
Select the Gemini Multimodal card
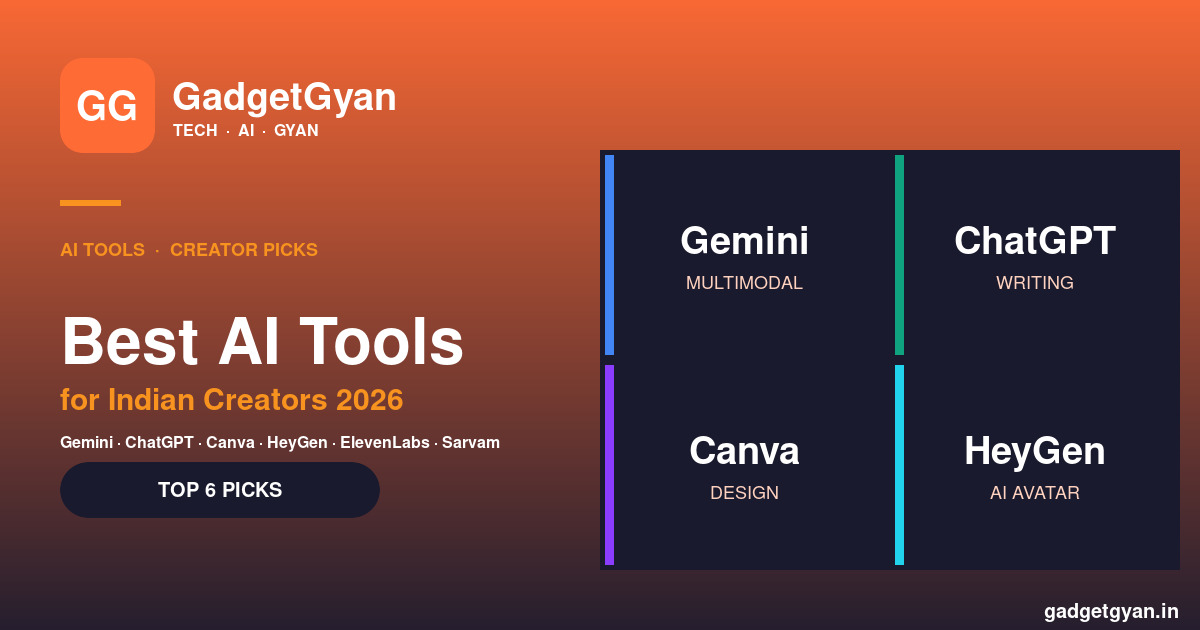pyautogui.click(x=745, y=255)
